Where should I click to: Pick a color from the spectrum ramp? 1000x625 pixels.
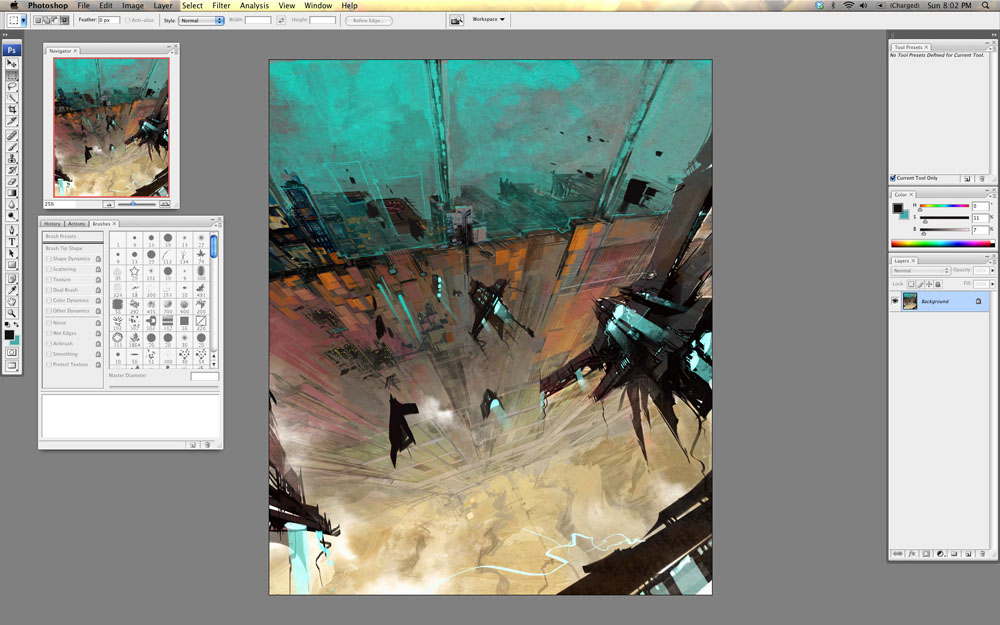click(x=943, y=244)
